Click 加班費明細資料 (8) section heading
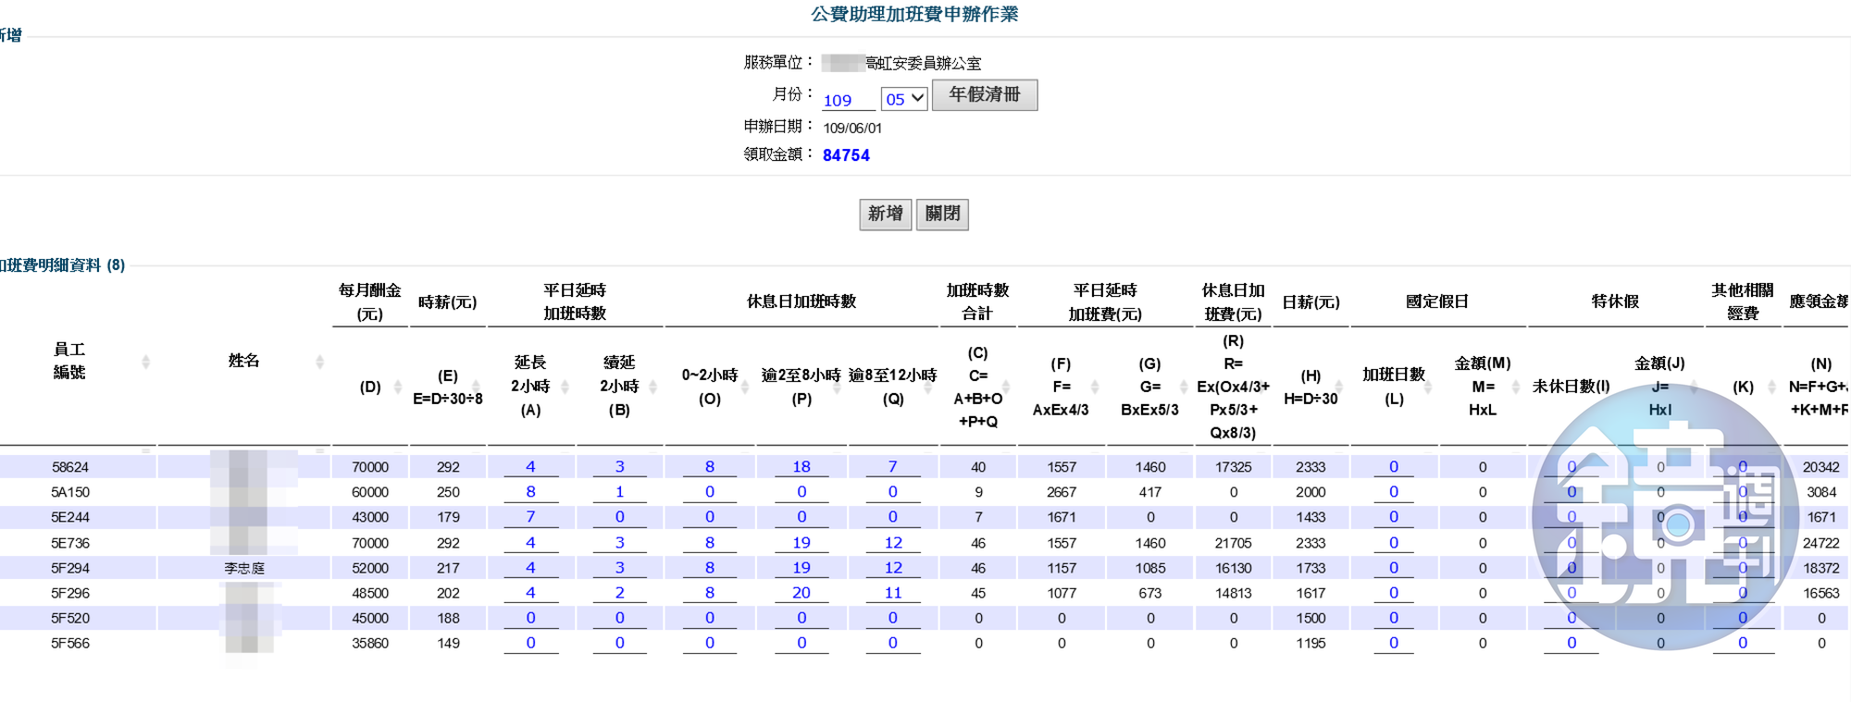The width and height of the screenshot is (1851, 702). [62, 265]
